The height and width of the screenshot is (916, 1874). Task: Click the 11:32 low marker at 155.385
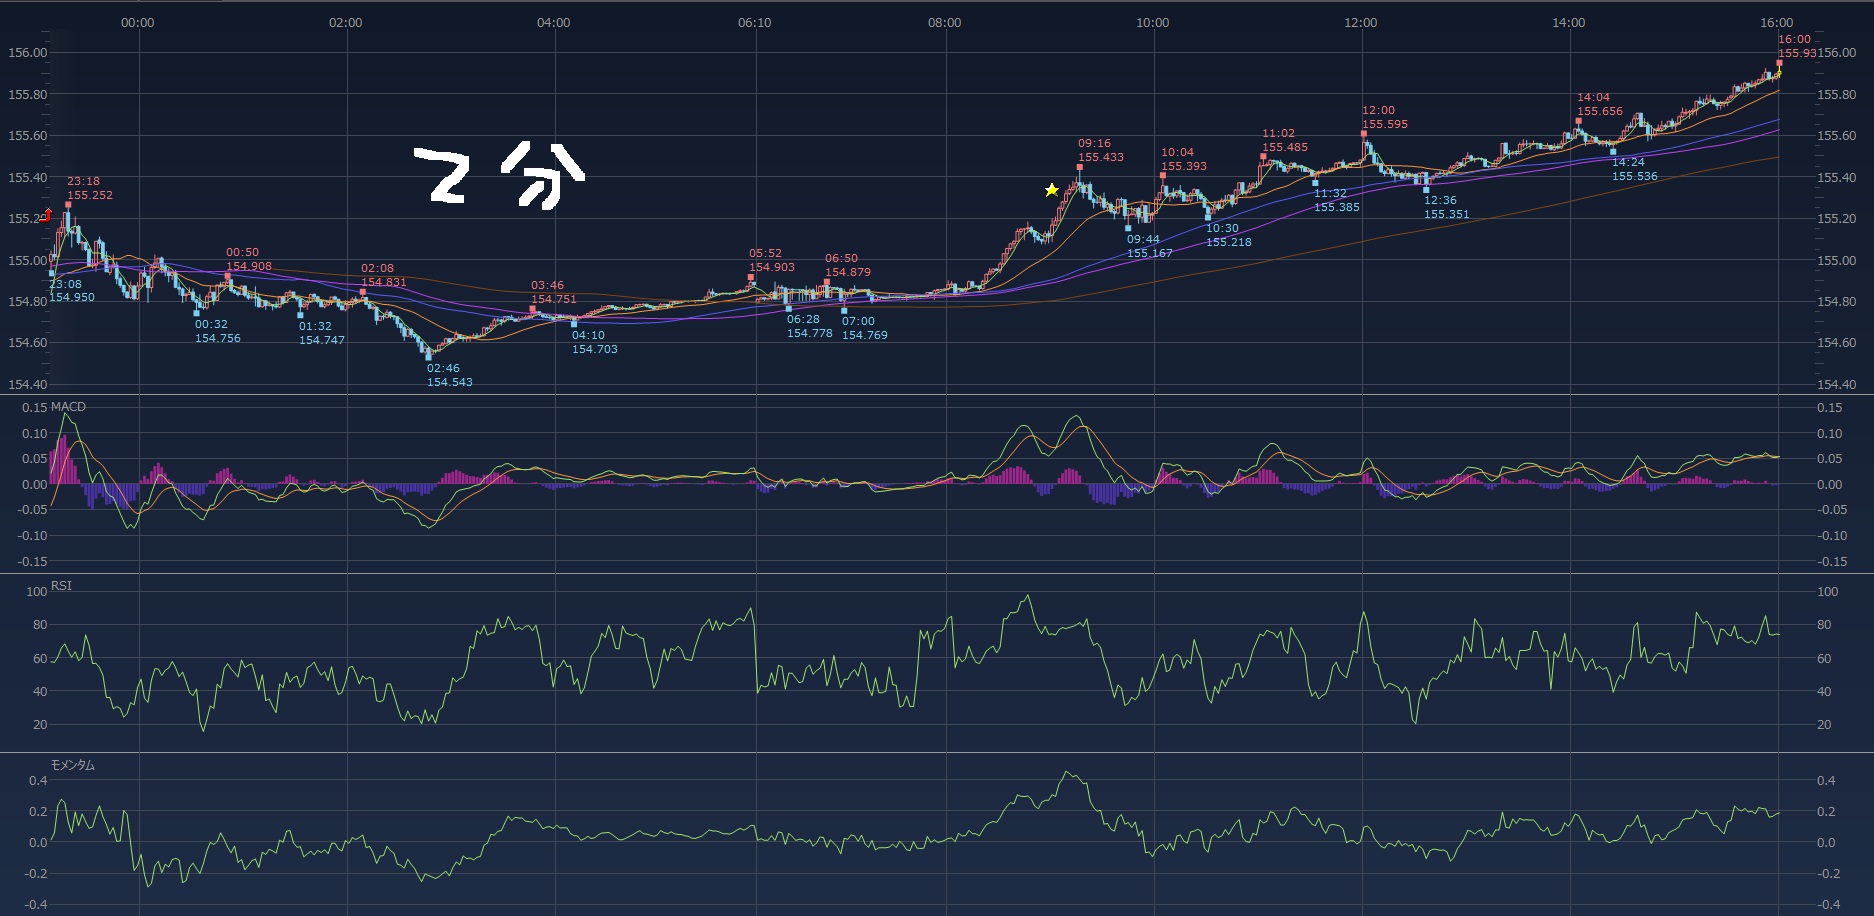click(x=1315, y=183)
